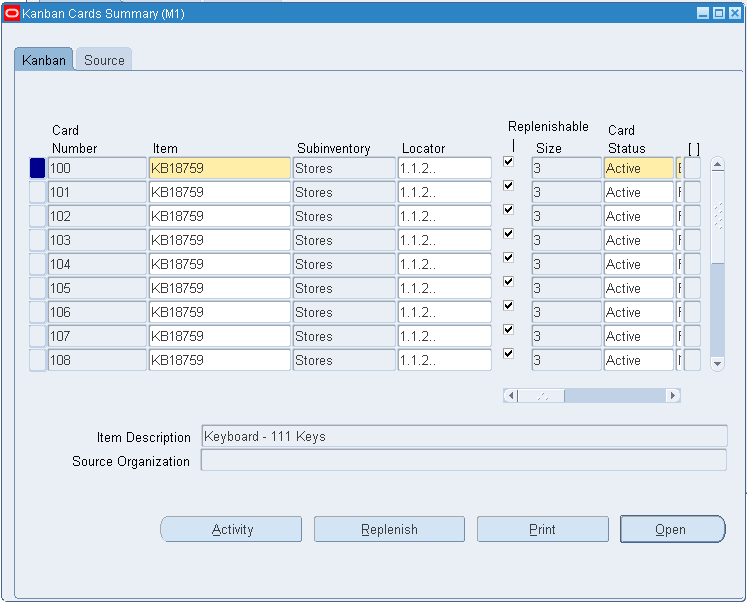Uncheck Replenishable checkbox for card 100

508,161
